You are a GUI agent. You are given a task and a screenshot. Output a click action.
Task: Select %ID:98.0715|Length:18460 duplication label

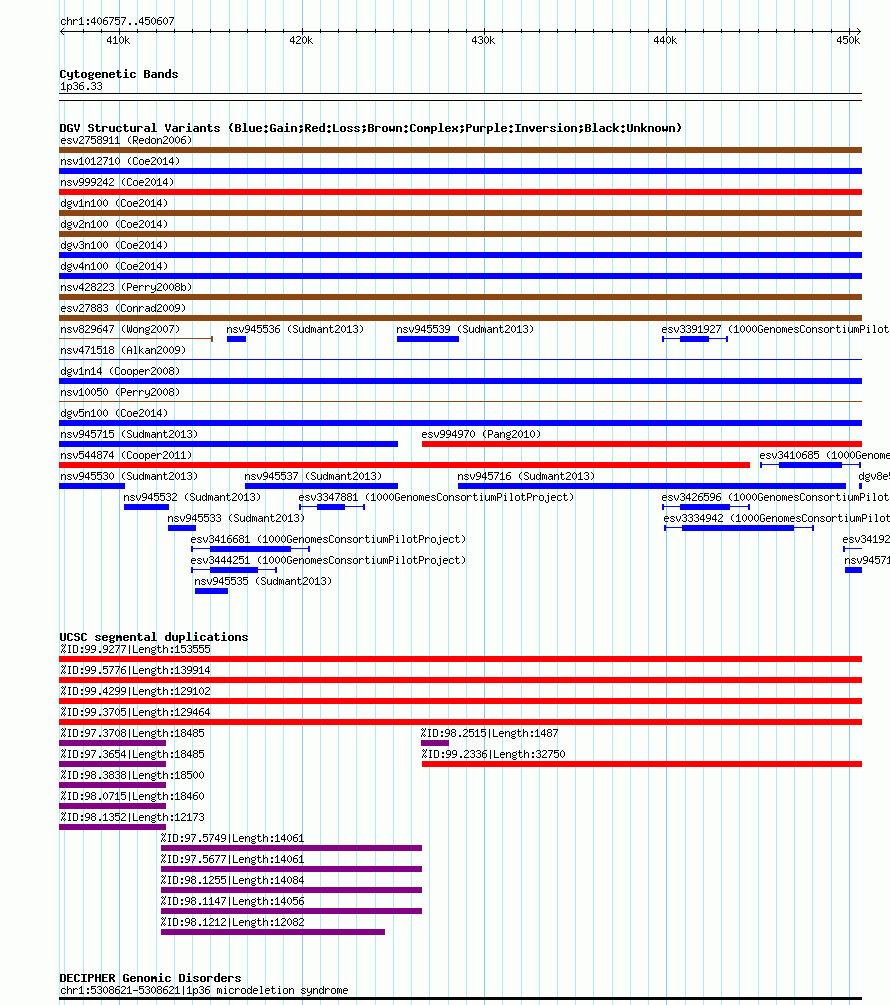[132, 797]
